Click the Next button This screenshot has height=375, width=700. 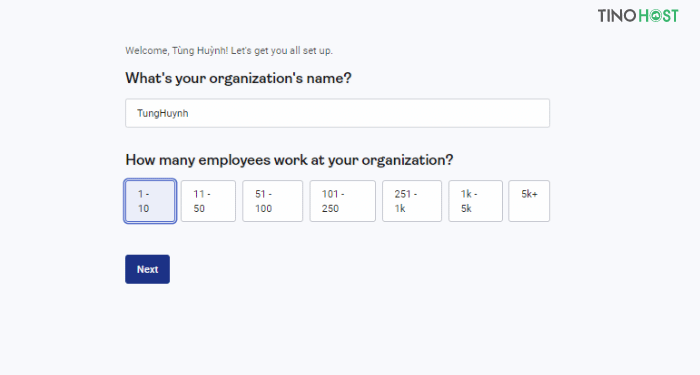click(147, 269)
